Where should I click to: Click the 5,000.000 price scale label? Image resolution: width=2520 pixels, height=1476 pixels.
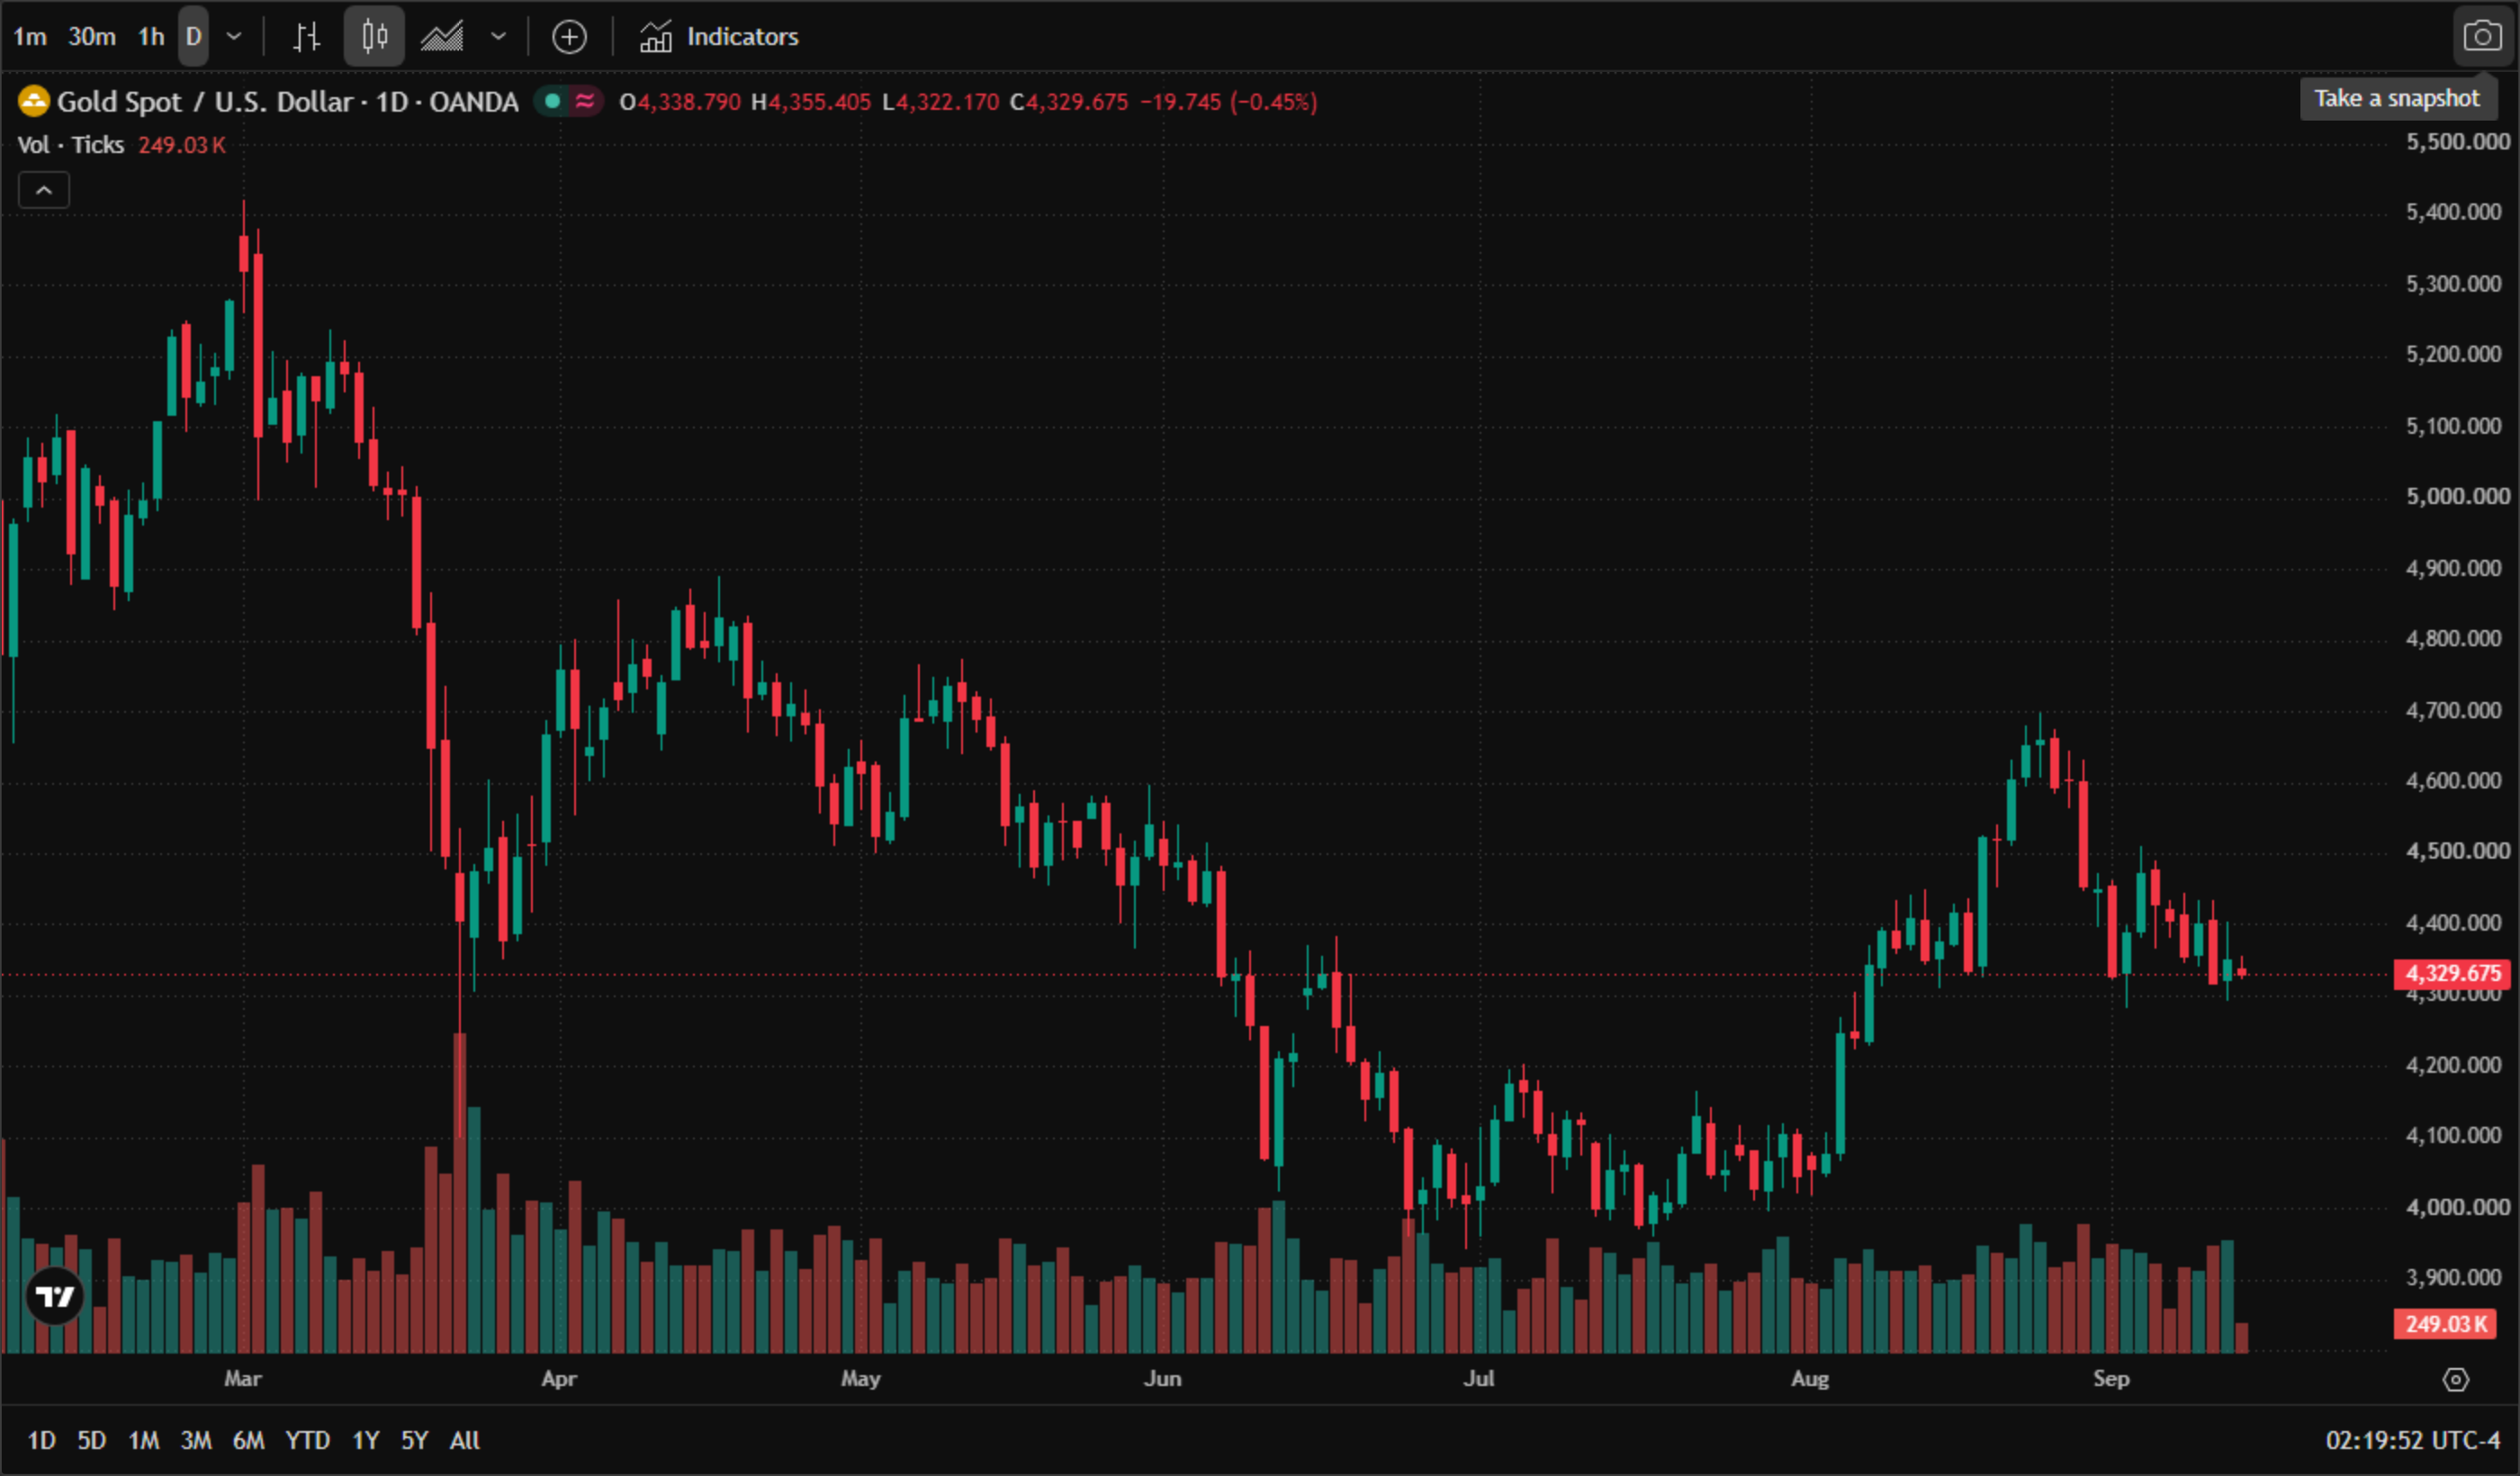[2457, 496]
